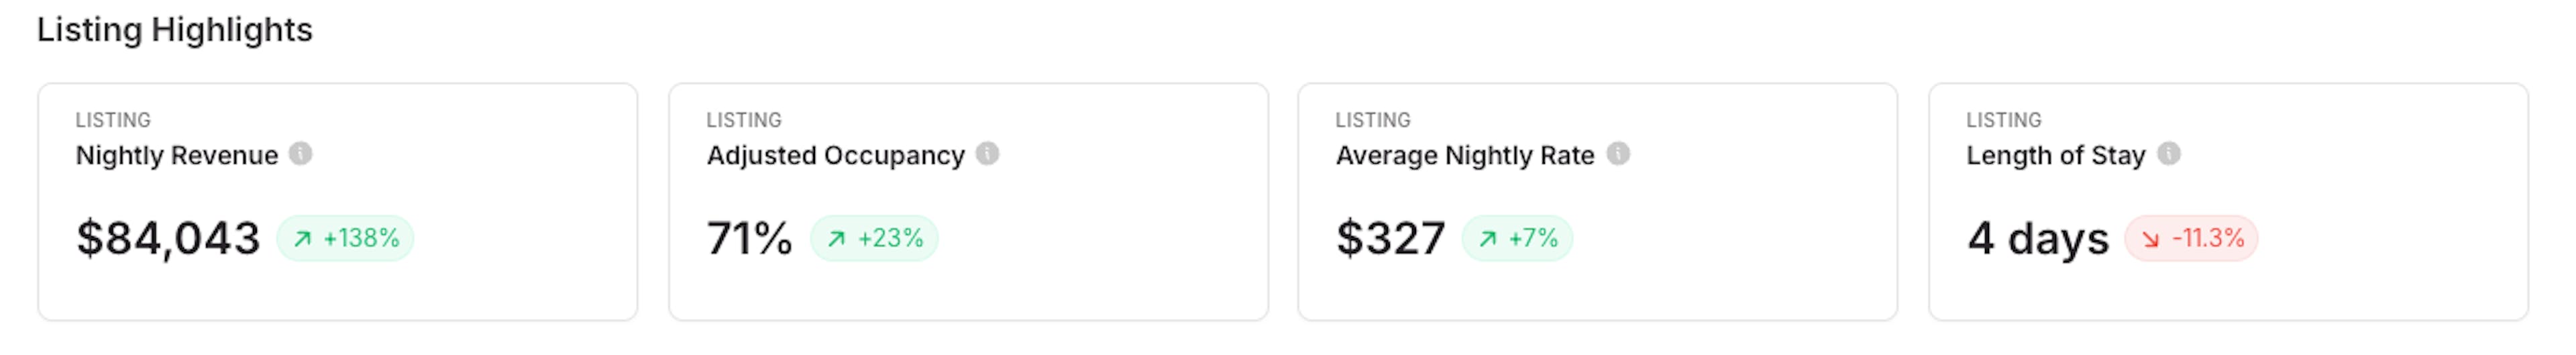Open the Nightly Revenue title
The height and width of the screenshot is (355, 2576).
click(x=177, y=156)
